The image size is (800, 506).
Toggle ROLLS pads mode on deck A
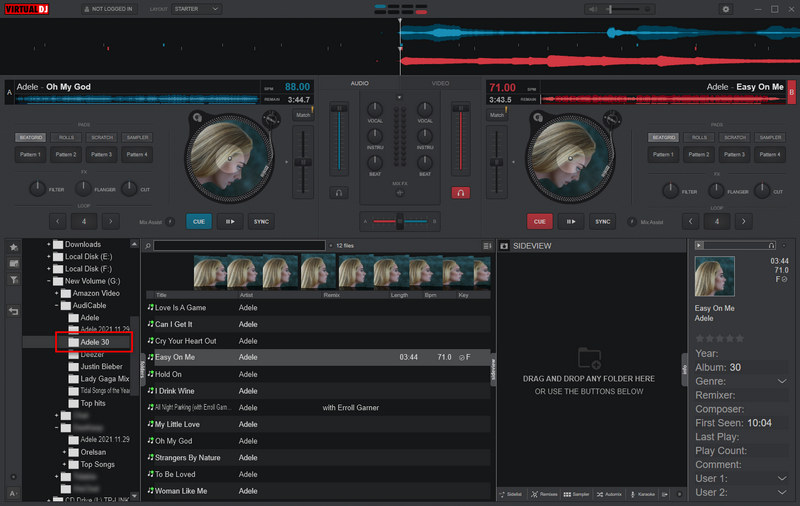[x=66, y=137]
